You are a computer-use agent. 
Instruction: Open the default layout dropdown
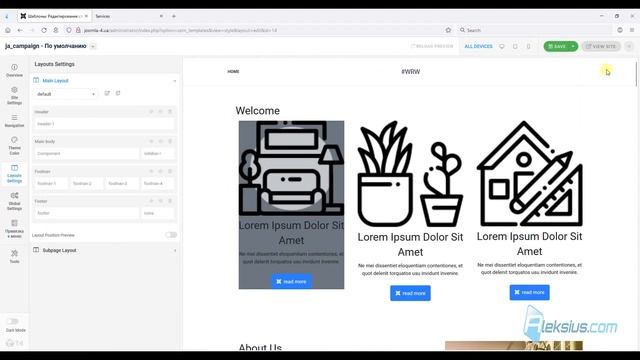[x=66, y=94]
